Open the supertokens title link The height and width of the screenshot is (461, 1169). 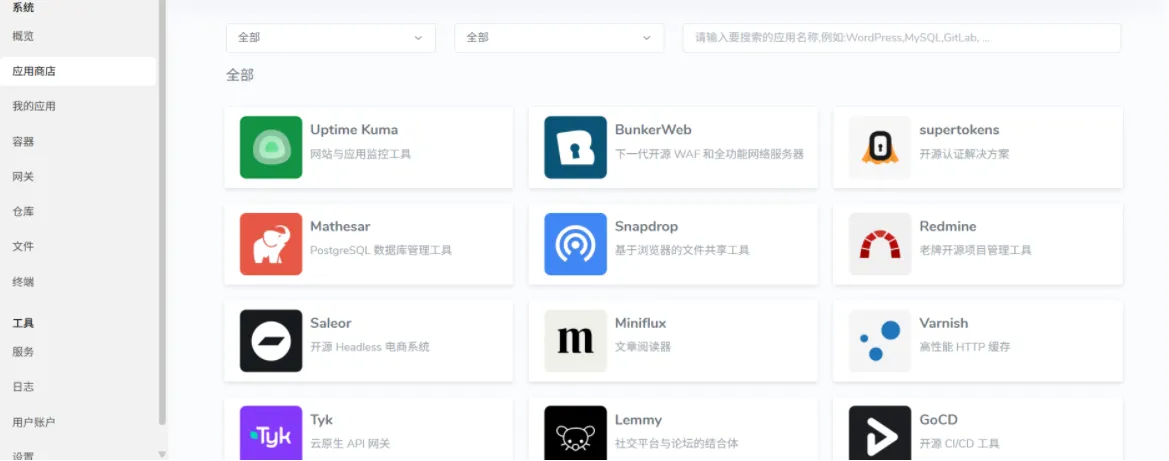[960, 130]
